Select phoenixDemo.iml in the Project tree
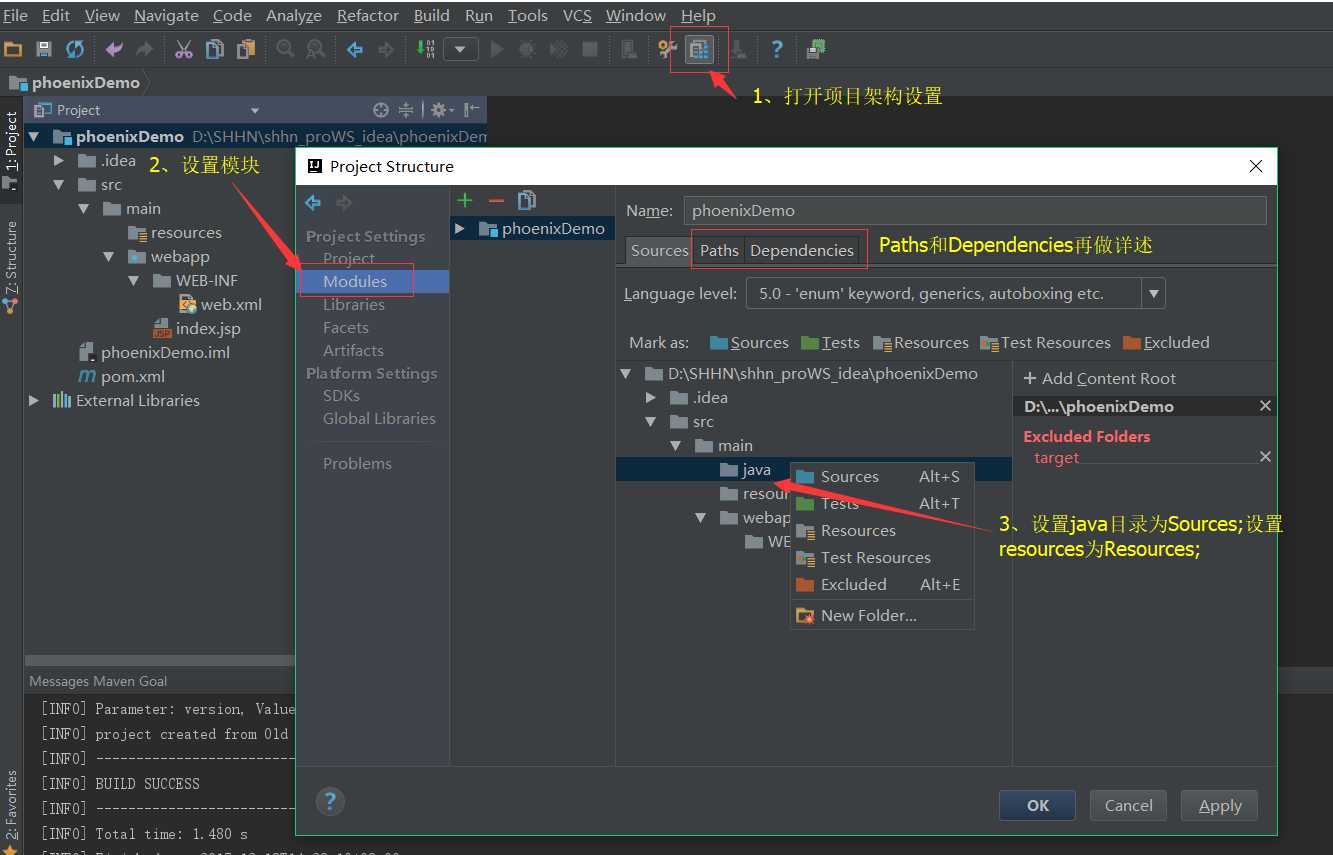This screenshot has height=855, width=1333. (154, 353)
